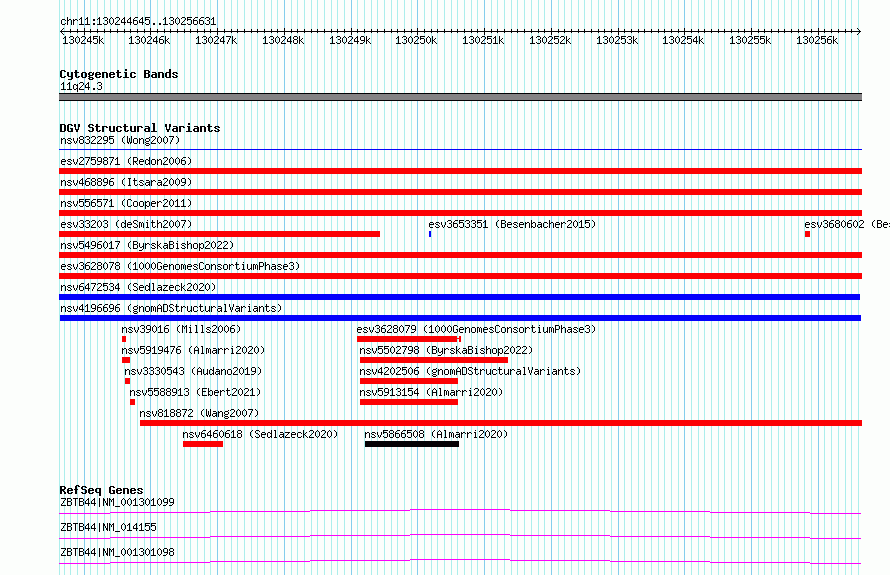Open the nsv5913154 (Almarri2020) variant label

tap(431, 392)
